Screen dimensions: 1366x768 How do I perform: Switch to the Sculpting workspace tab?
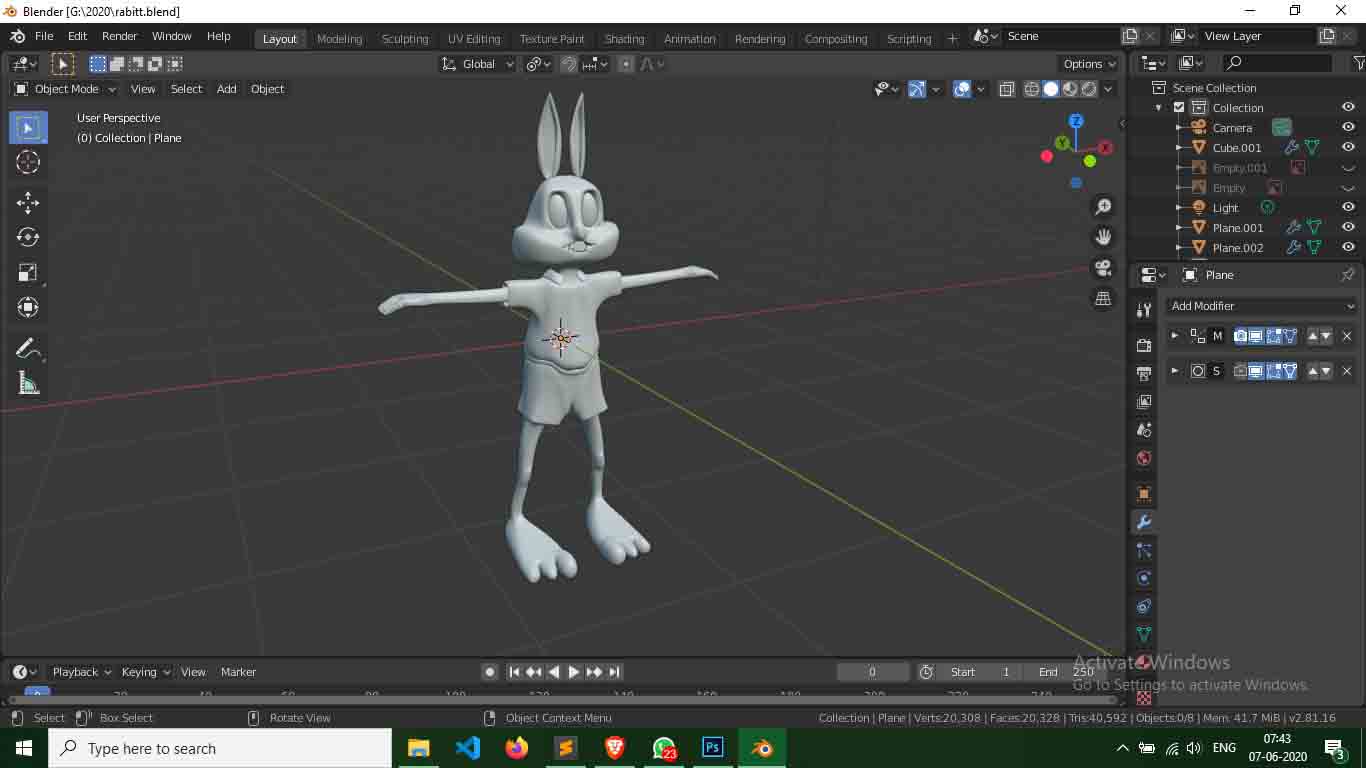[x=404, y=39]
